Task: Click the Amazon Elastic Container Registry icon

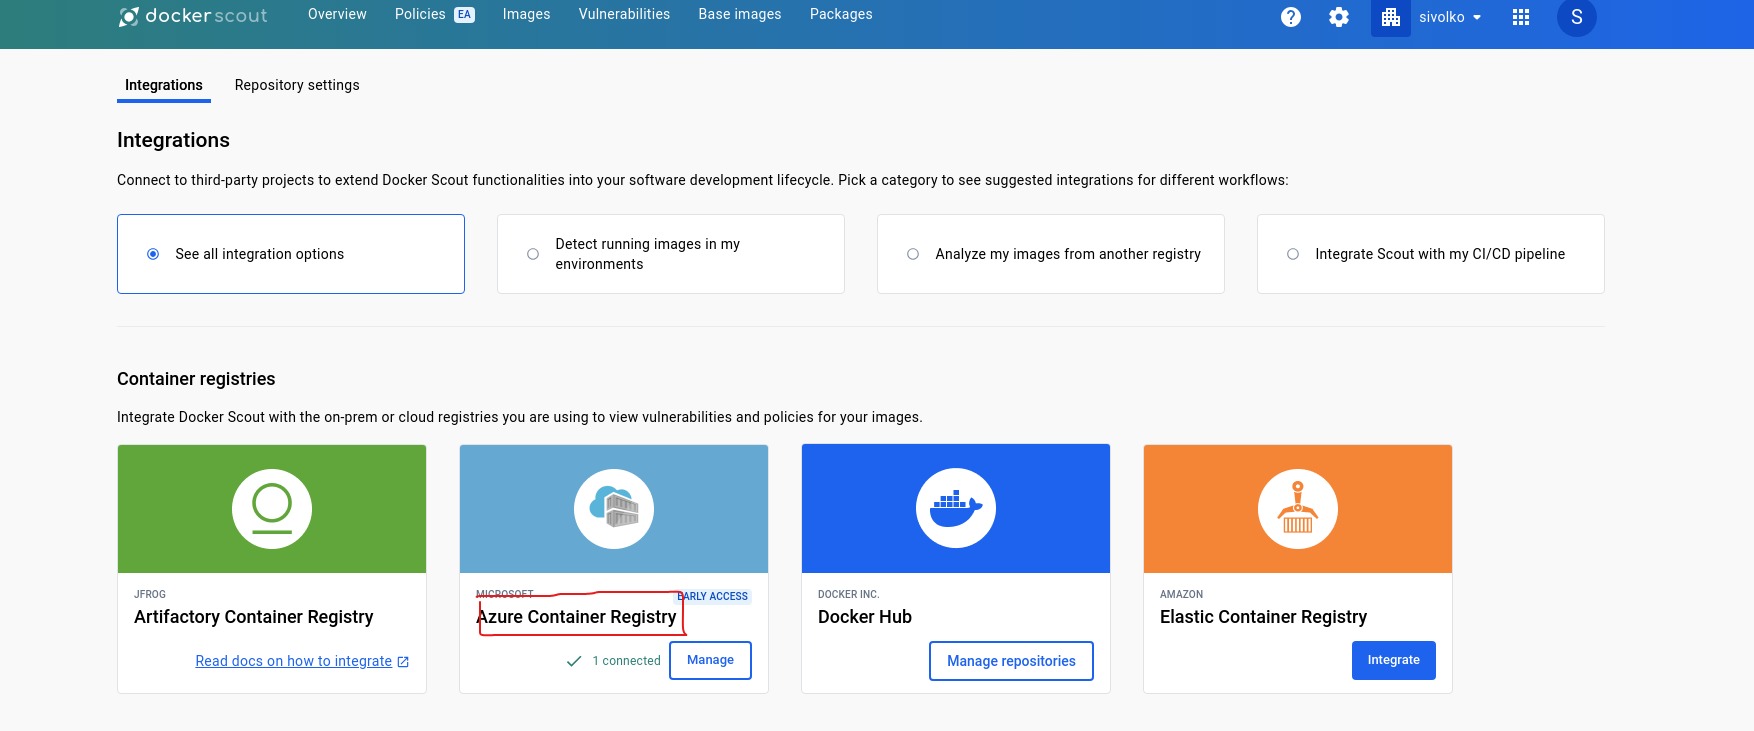Action: pos(1298,509)
